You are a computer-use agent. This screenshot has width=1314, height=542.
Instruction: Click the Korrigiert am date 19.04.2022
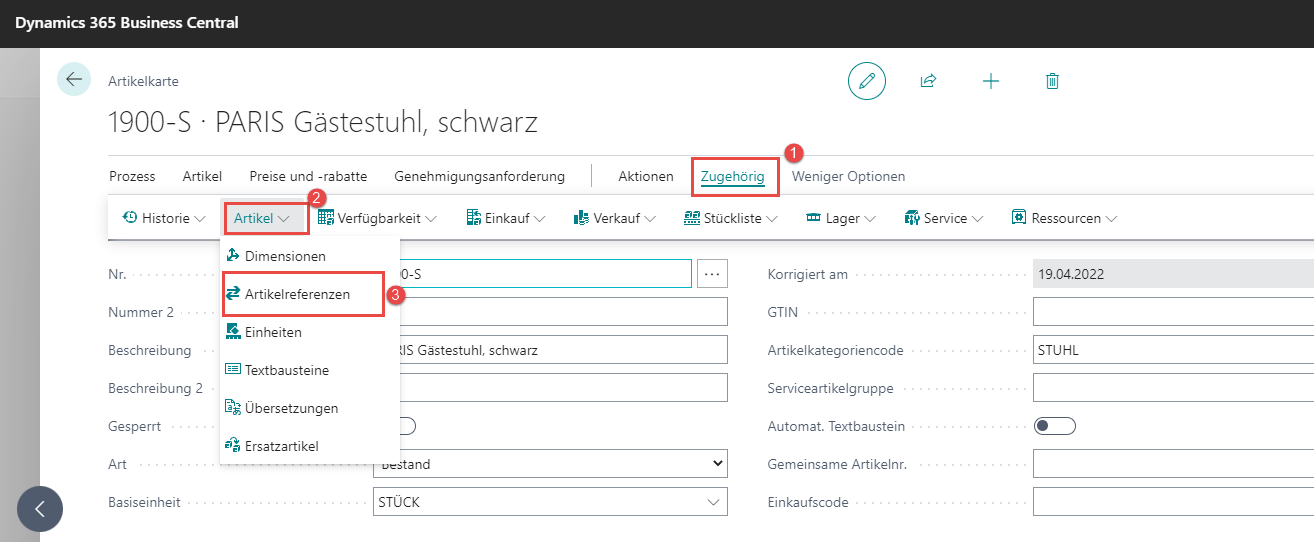click(1173, 273)
